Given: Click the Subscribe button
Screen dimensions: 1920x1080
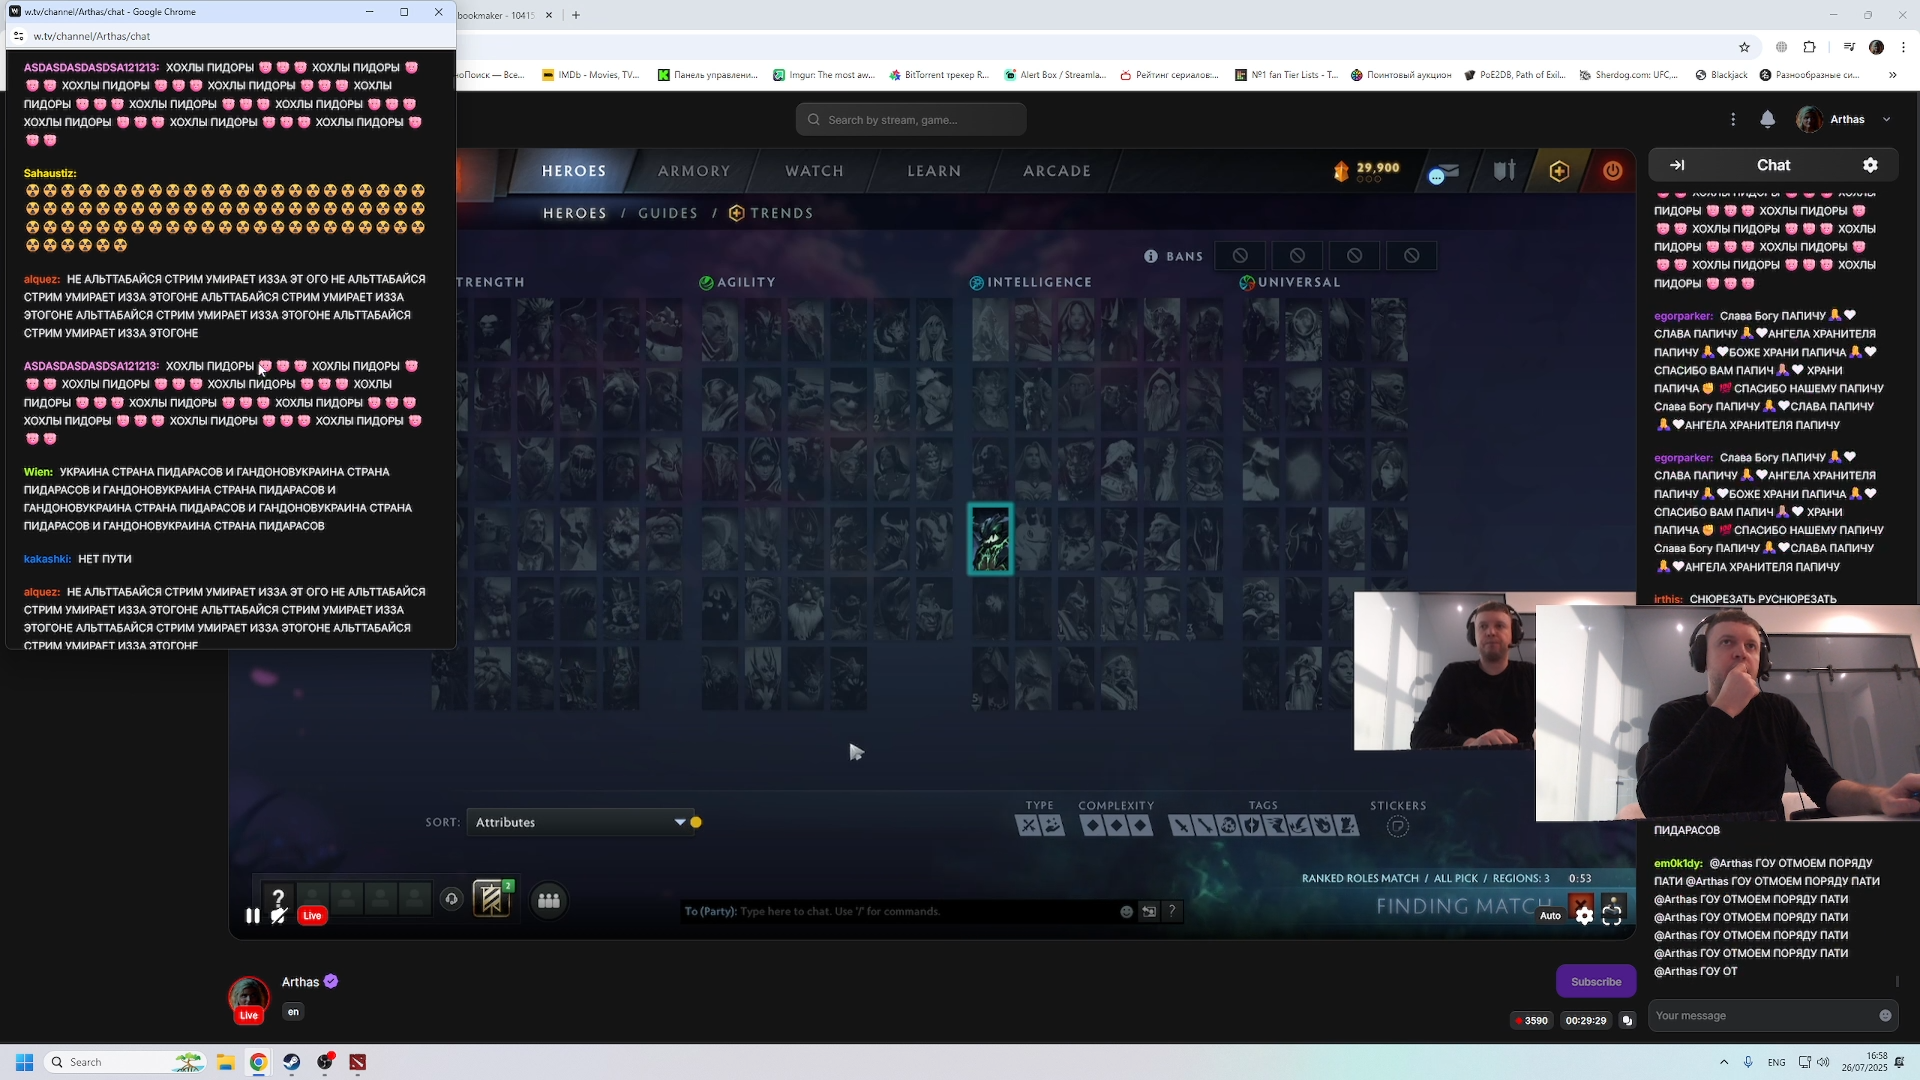Looking at the screenshot, I should pyautogui.click(x=1596, y=982).
